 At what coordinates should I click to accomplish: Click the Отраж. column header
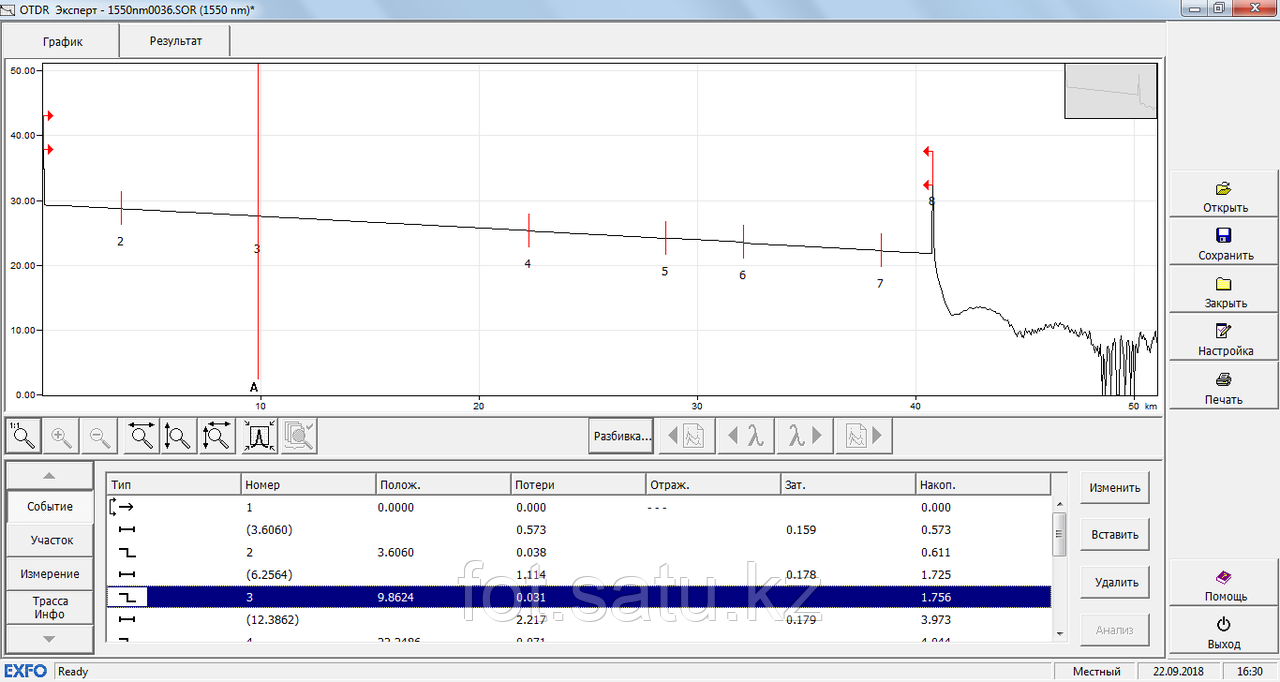pyautogui.click(x=714, y=485)
